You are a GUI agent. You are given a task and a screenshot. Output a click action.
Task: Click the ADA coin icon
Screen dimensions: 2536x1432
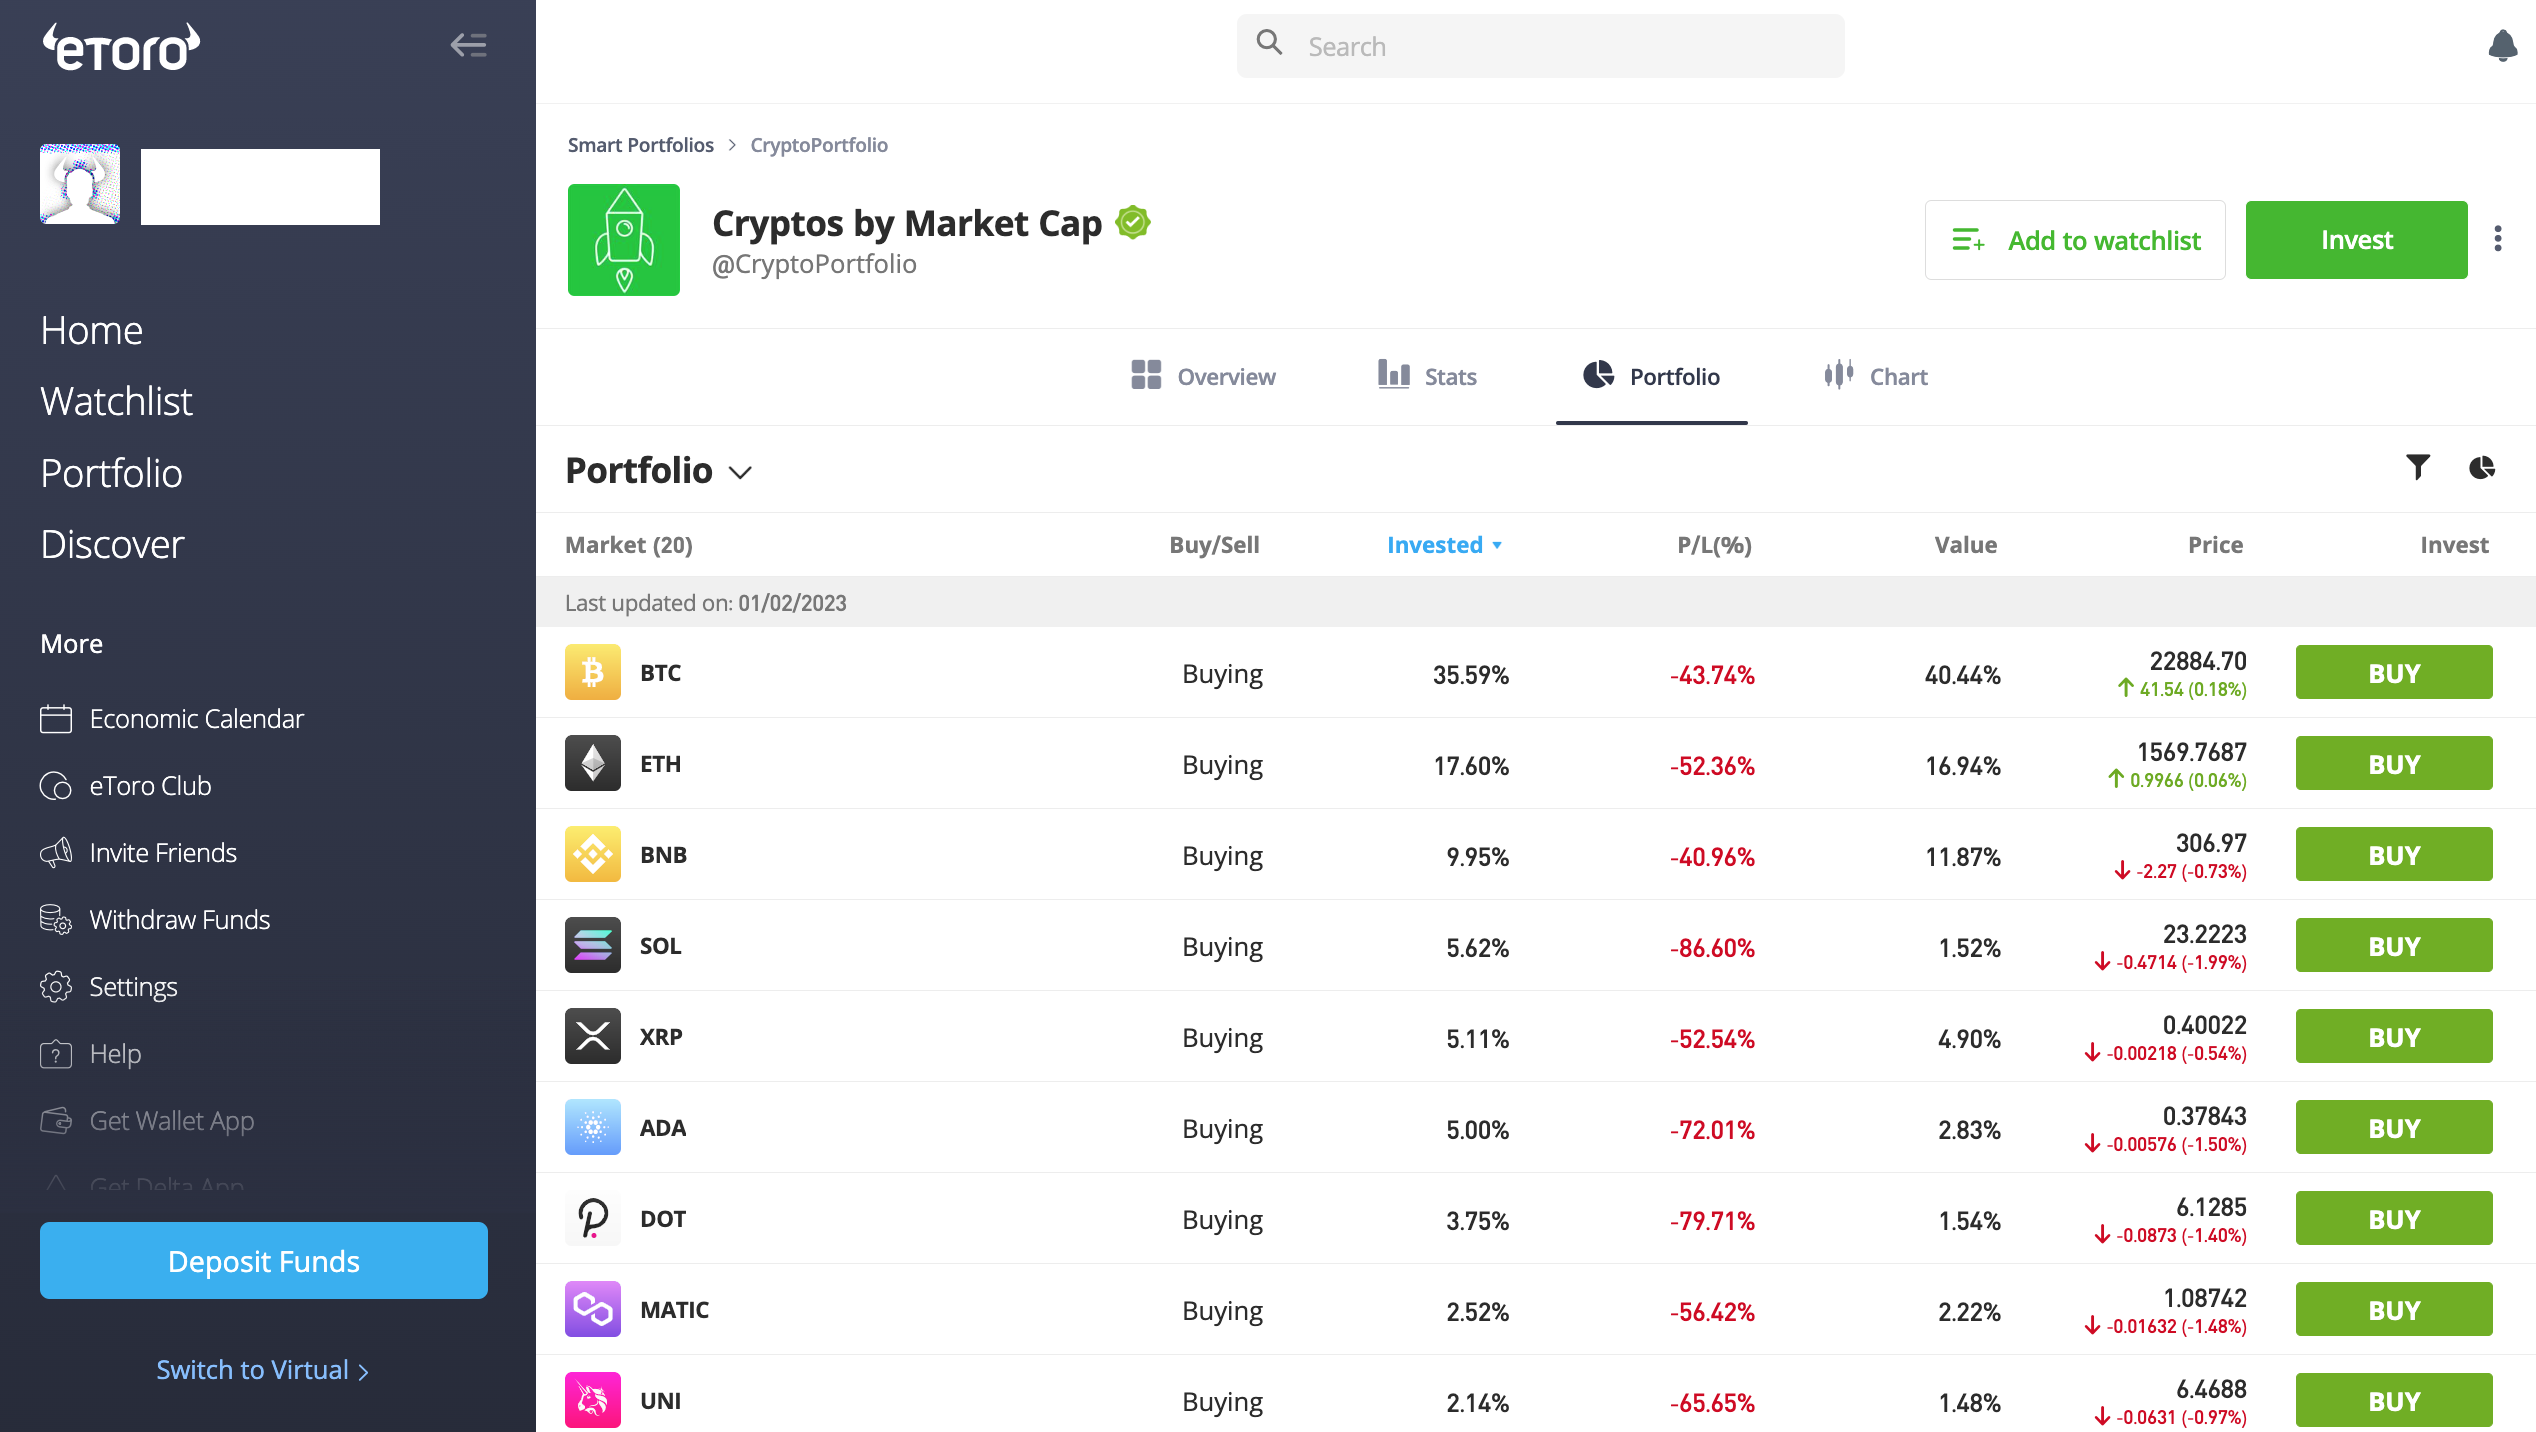pos(593,1127)
